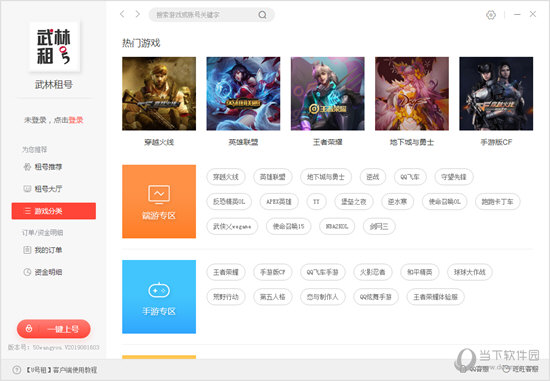This screenshot has height=381, width=550.
Task: Select the 第五人格 tag
Action: tap(273, 297)
